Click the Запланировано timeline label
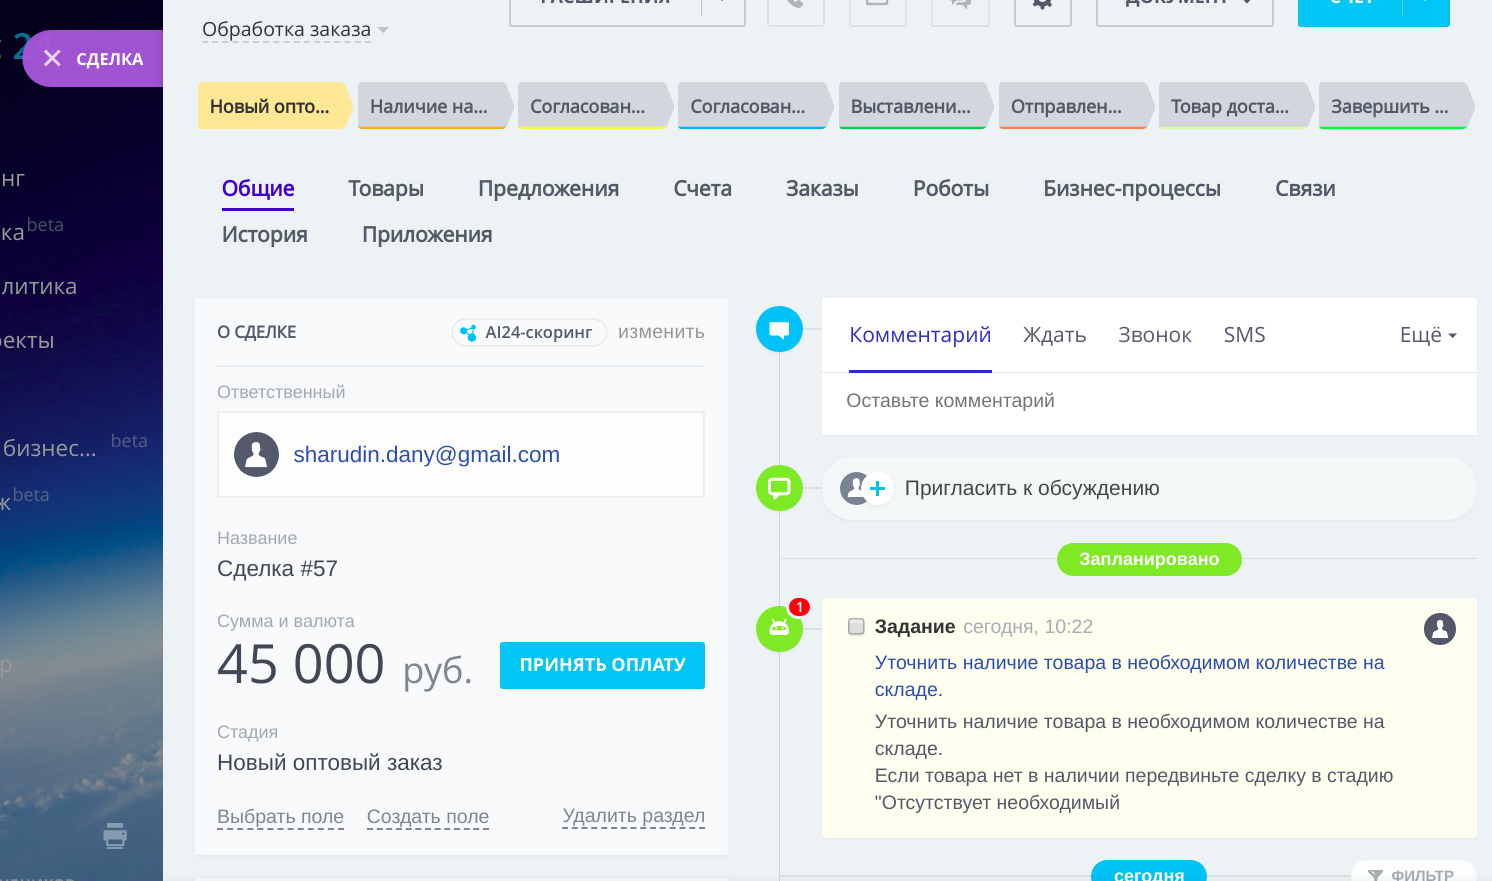1492x881 pixels. pos(1149,559)
